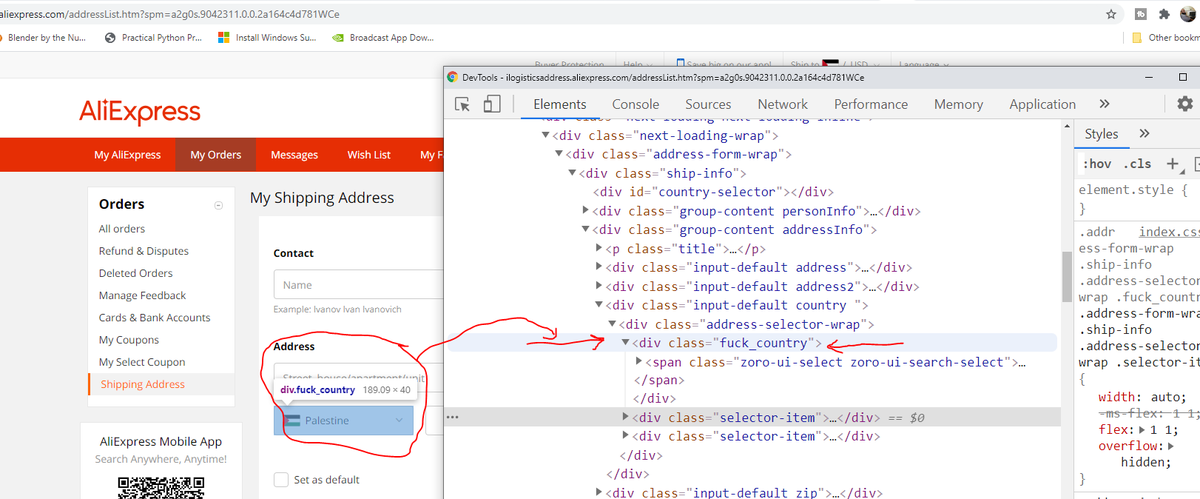Open the Messages nav tab
Viewport: 1200px width, 499px height.
[x=294, y=155]
